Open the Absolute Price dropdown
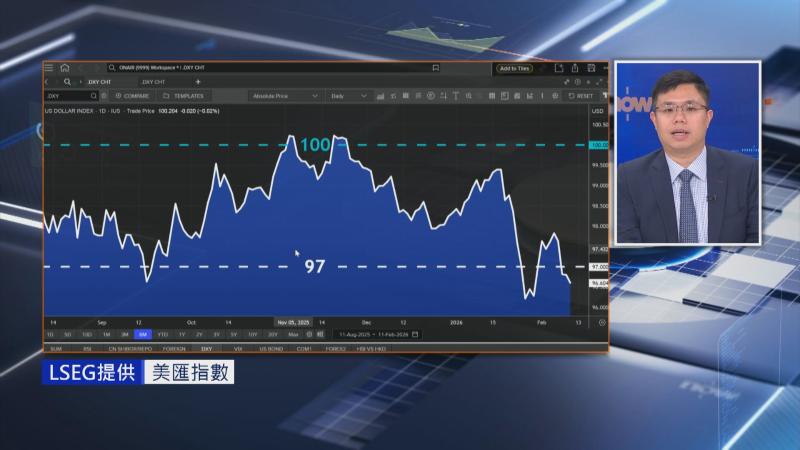Viewport: 800px width, 450px height. (285, 96)
